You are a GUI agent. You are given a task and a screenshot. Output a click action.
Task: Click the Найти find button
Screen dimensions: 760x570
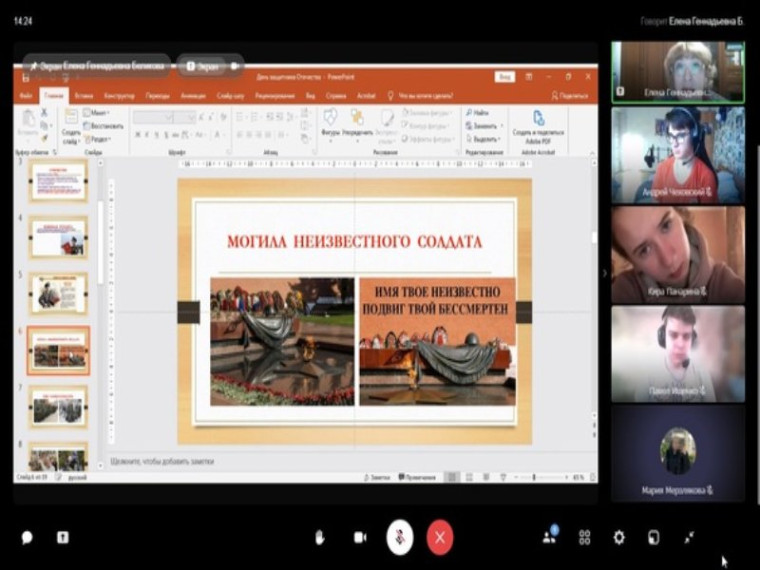pyautogui.click(x=477, y=112)
